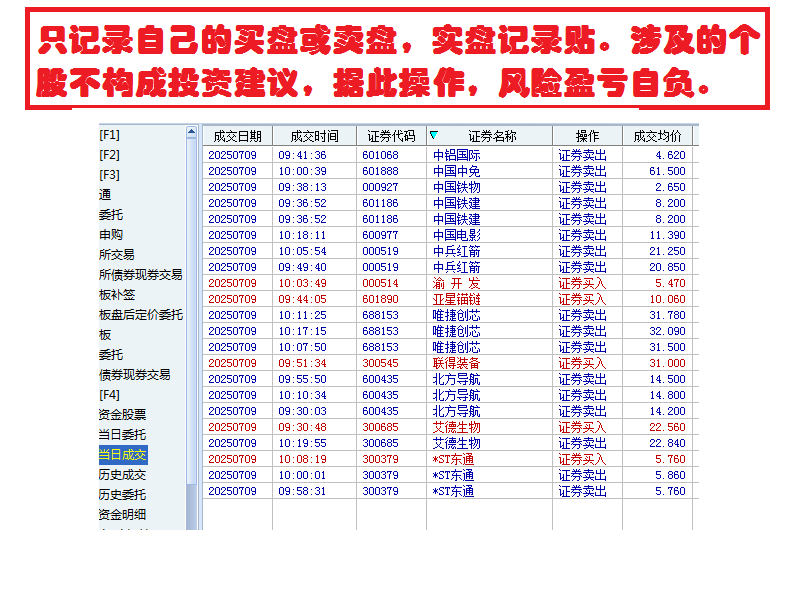Click price cell 4.620
The image size is (797, 598).
click(670, 155)
